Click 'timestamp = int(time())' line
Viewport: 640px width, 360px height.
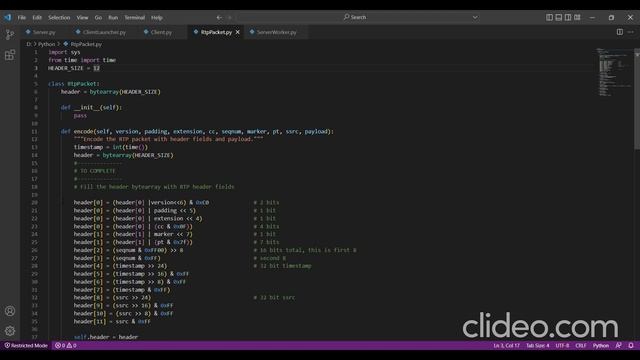111,147
